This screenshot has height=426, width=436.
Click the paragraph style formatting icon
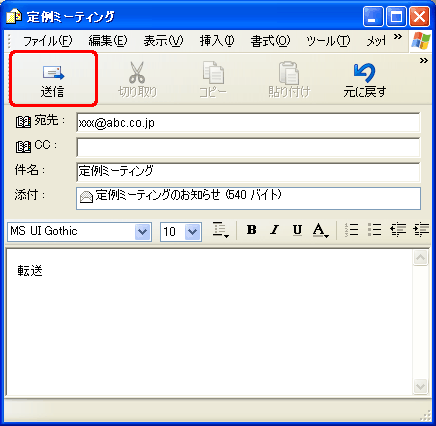[x=220, y=231]
